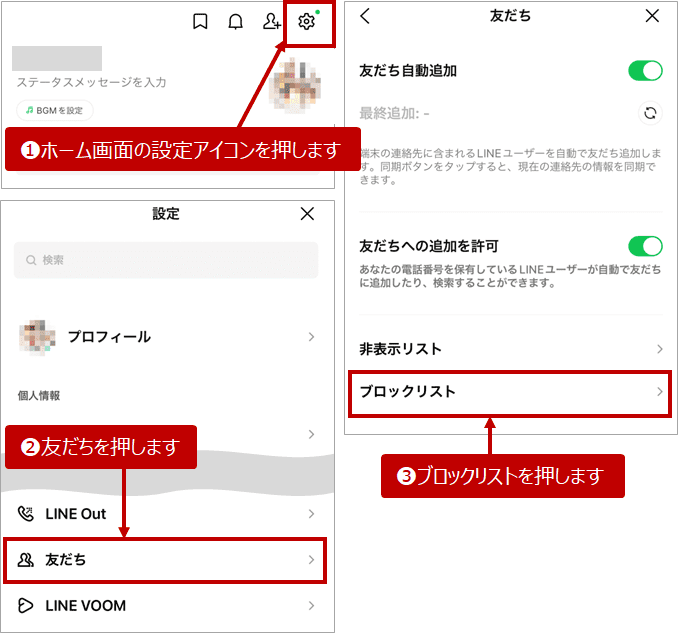
Task: Expand the ブロックリスト chevron
Action: pyautogui.click(x=659, y=392)
